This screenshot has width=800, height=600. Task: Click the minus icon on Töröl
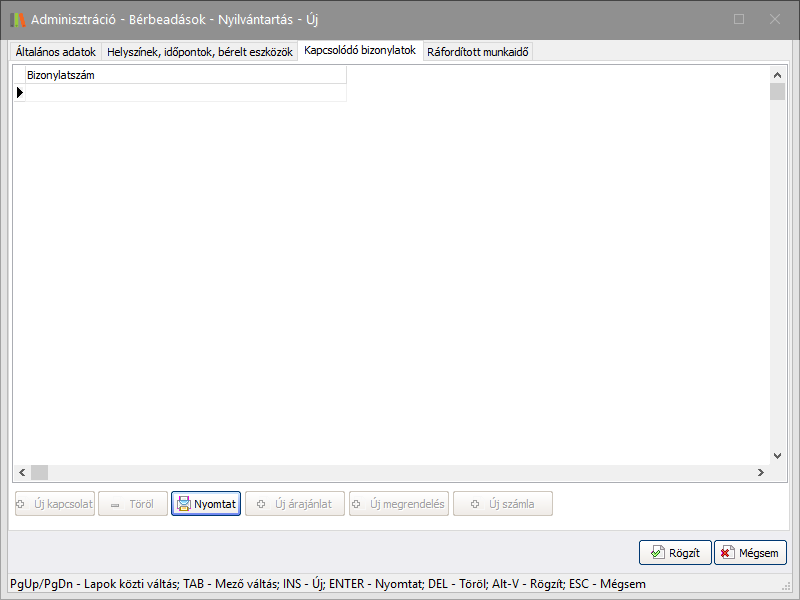click(x=115, y=505)
